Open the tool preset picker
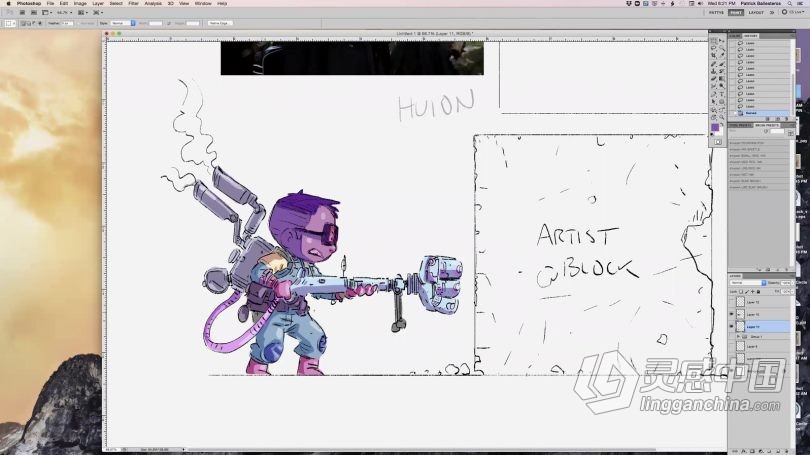The height and width of the screenshot is (455, 810). 10,23
